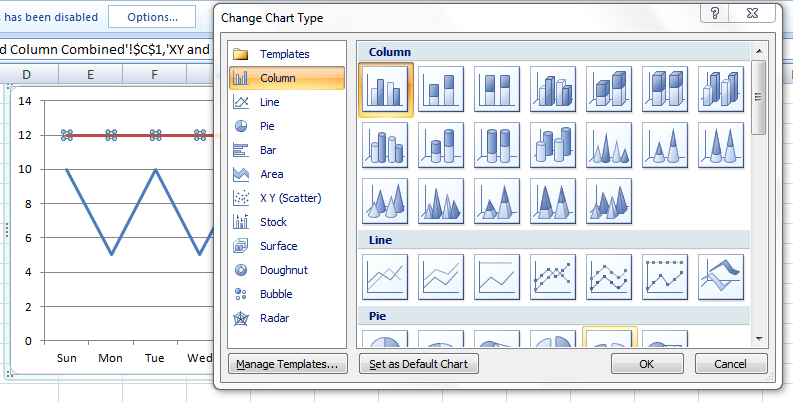Choose the basic Line chart thumbnail

pyautogui.click(x=385, y=277)
